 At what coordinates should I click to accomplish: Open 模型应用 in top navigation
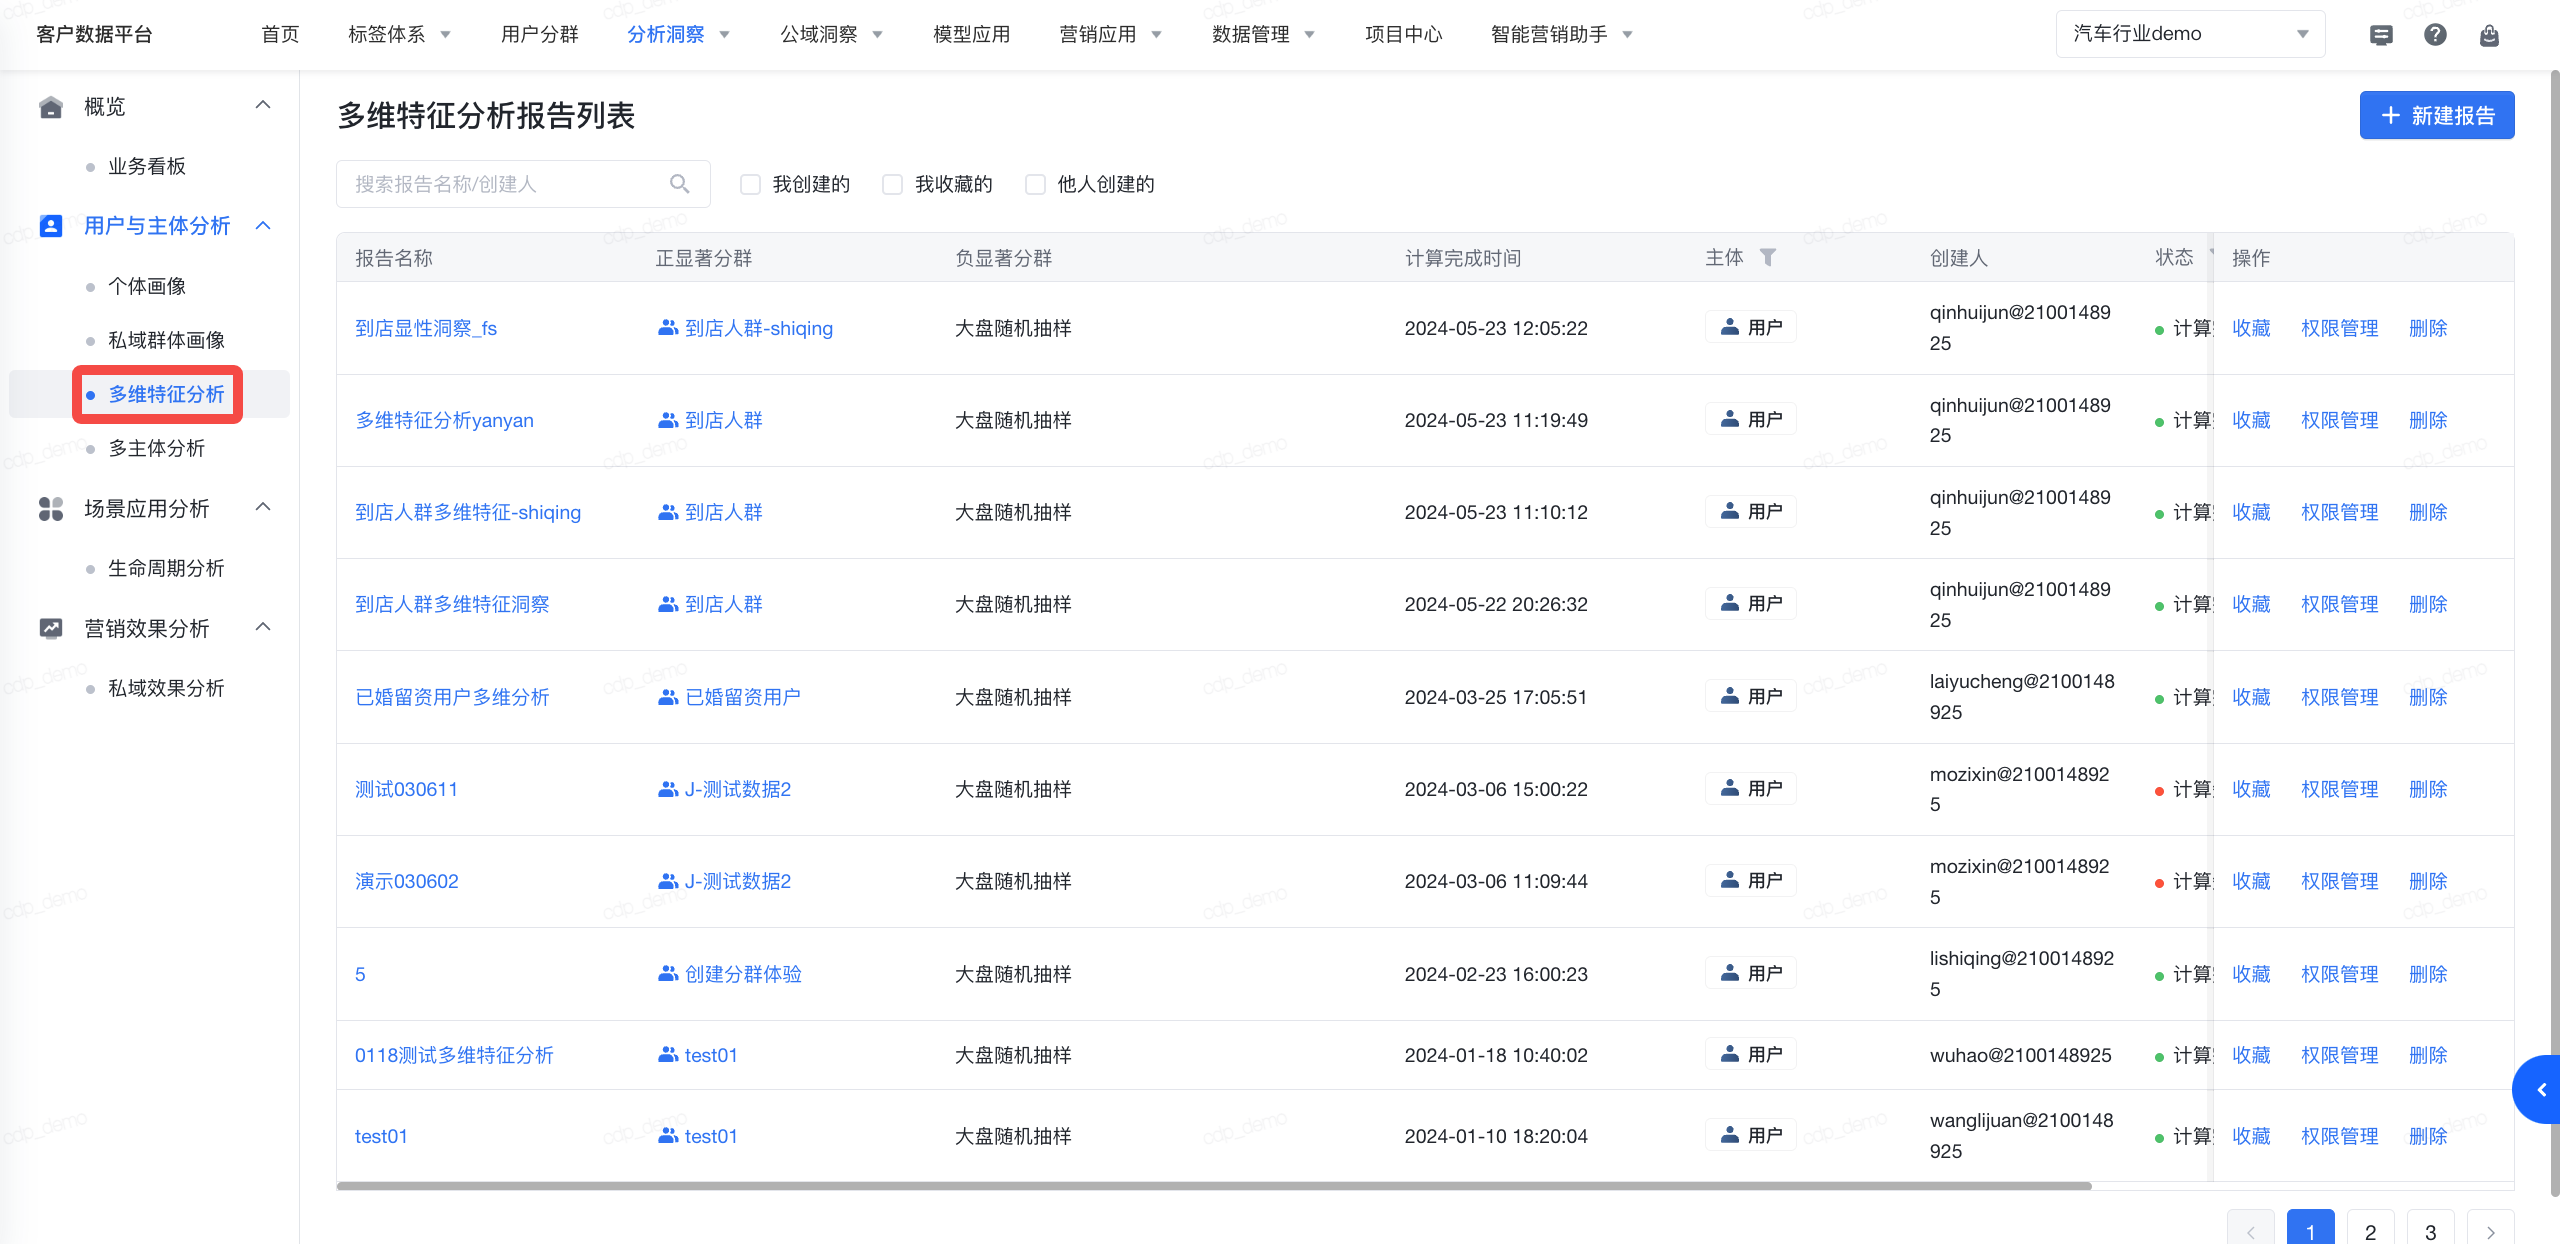(972, 35)
